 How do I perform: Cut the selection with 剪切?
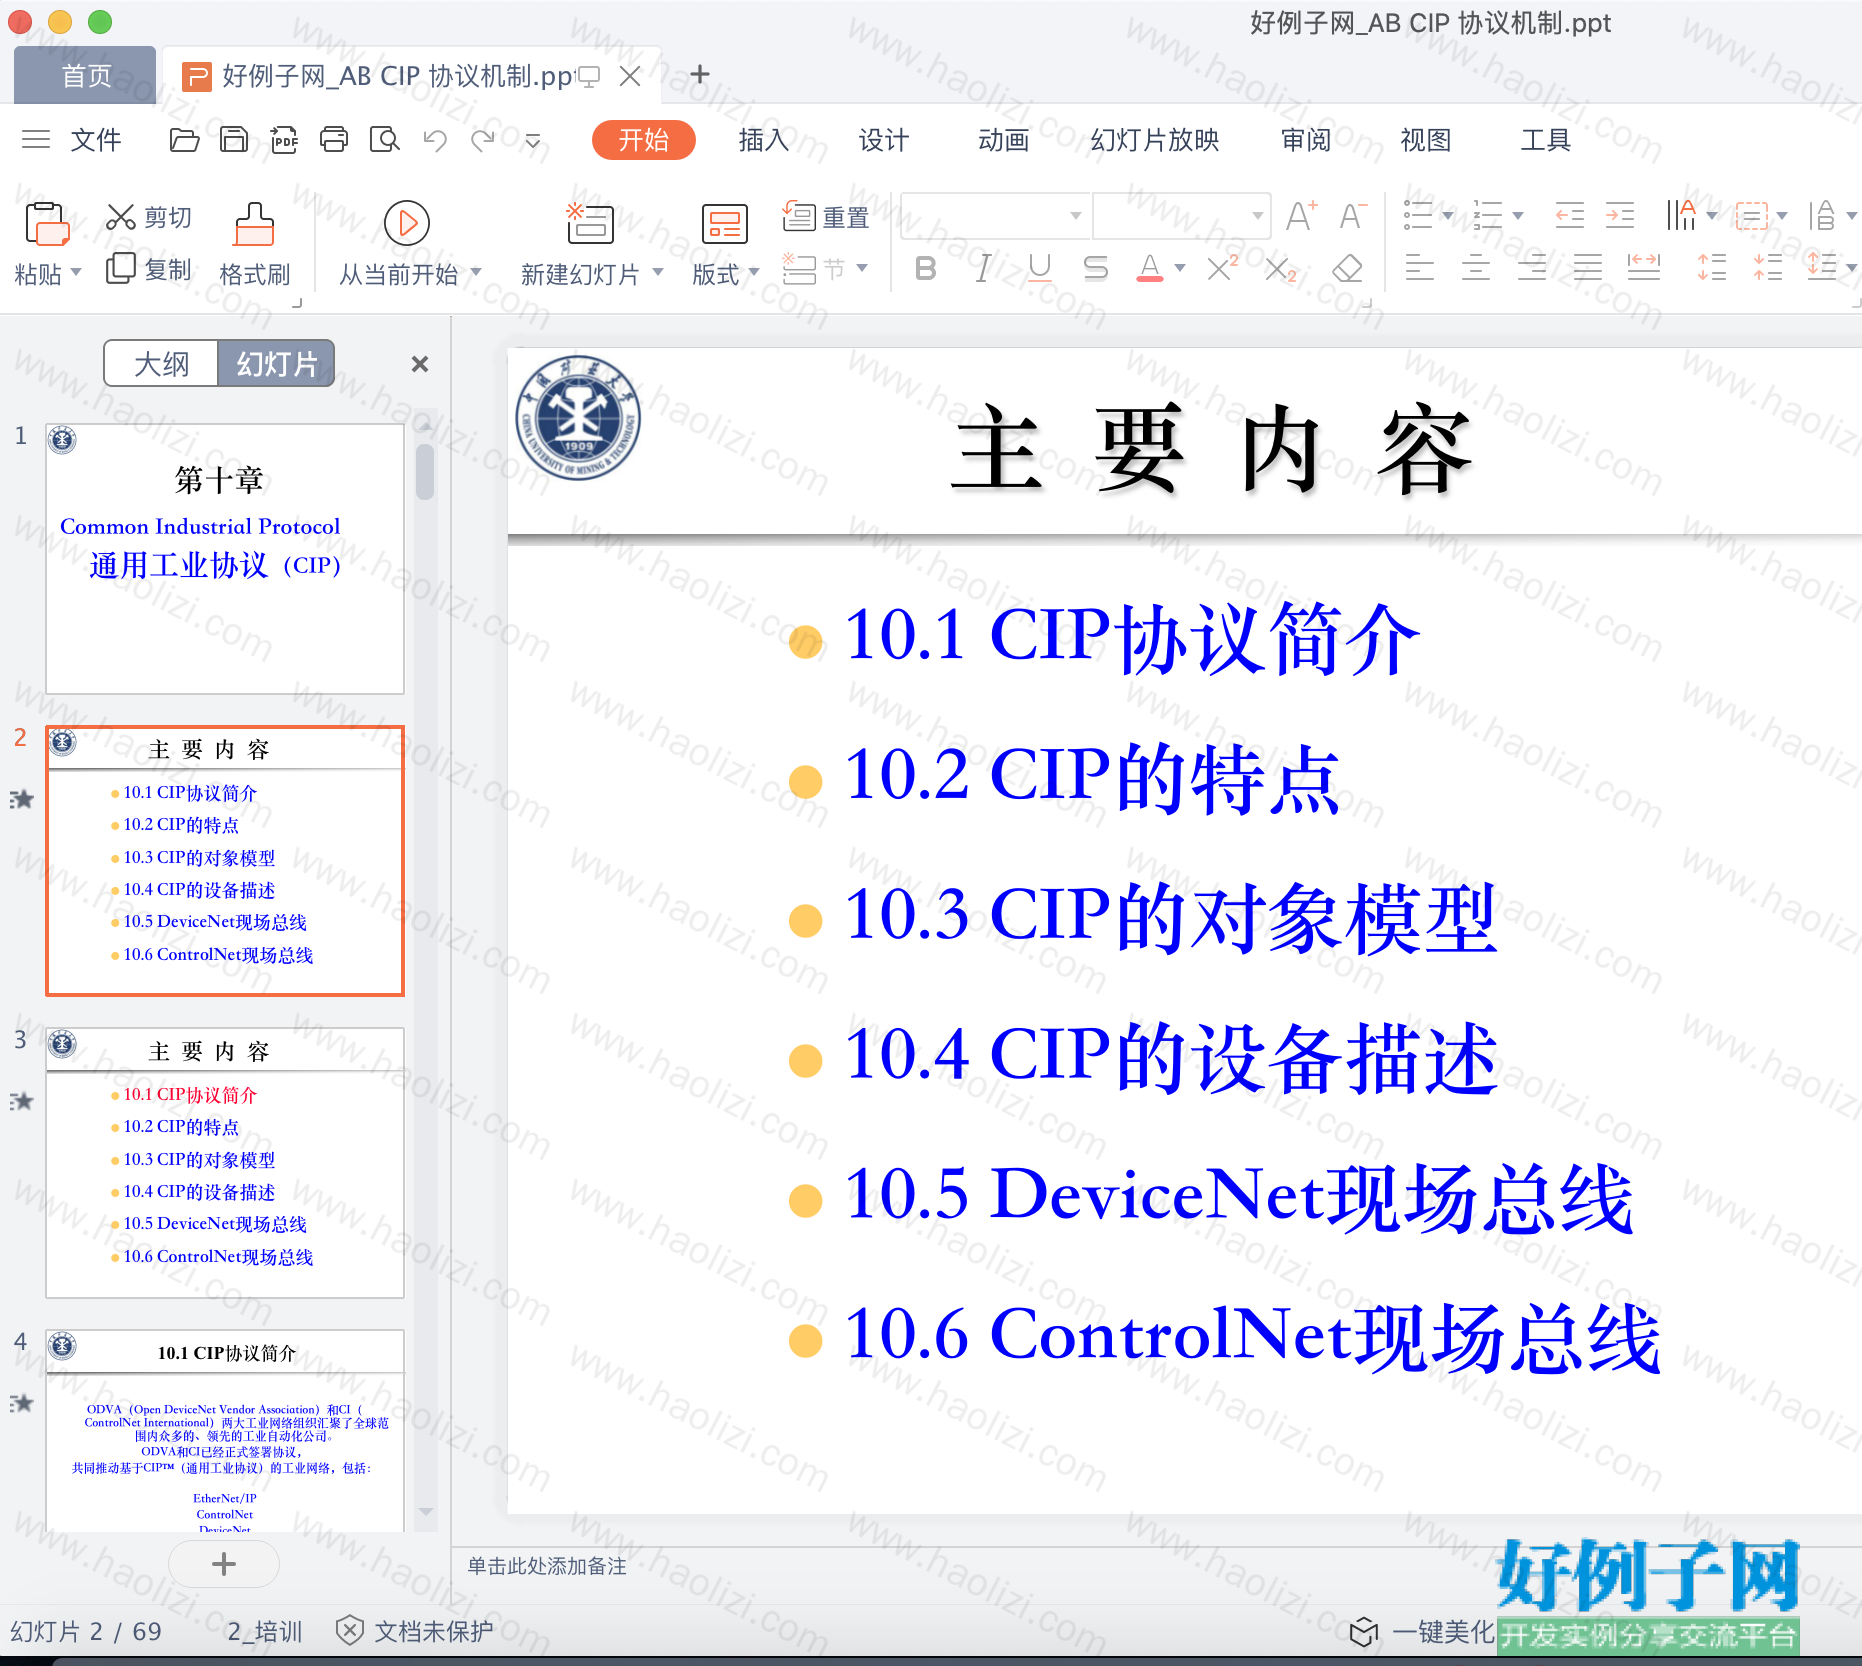[x=149, y=217]
